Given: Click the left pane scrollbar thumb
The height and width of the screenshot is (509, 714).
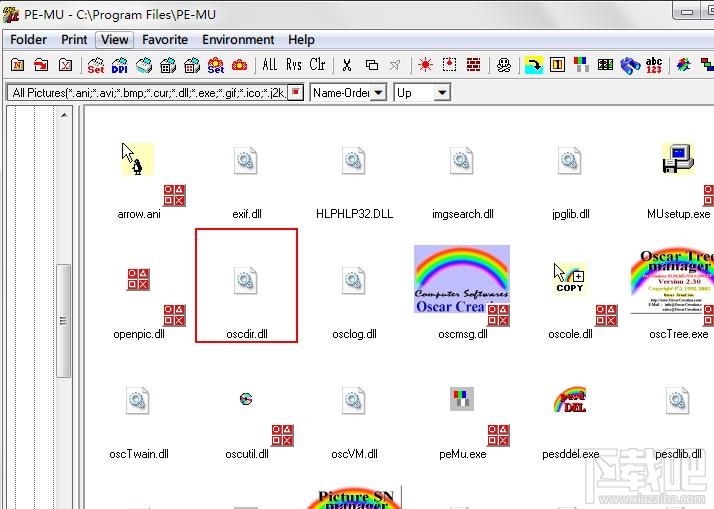Looking at the screenshot, I should pyautogui.click(x=64, y=321).
